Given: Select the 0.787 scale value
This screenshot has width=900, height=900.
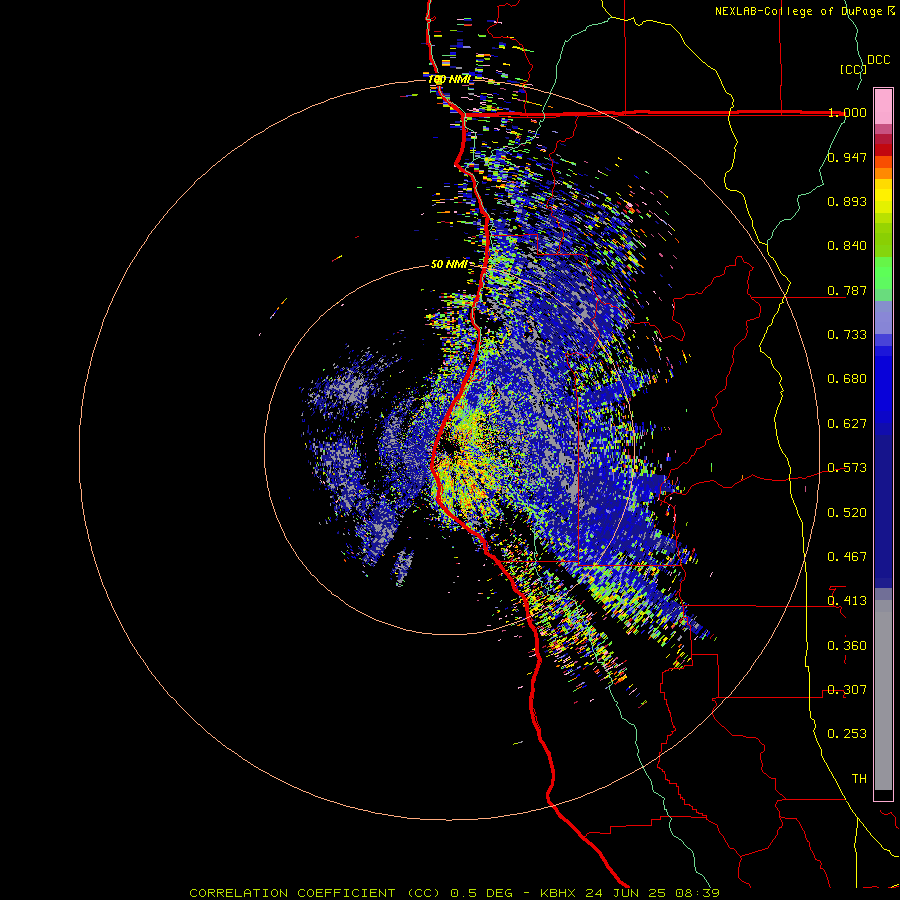Looking at the screenshot, I should (847, 290).
